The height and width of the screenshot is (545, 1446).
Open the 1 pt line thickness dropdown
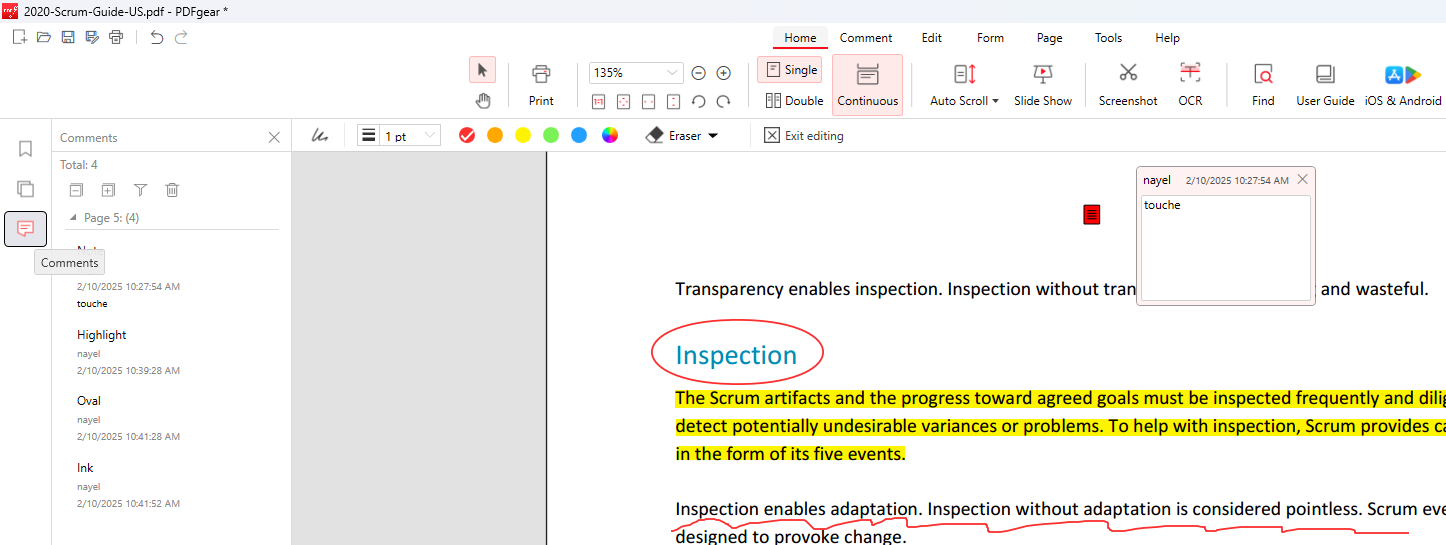click(x=430, y=136)
